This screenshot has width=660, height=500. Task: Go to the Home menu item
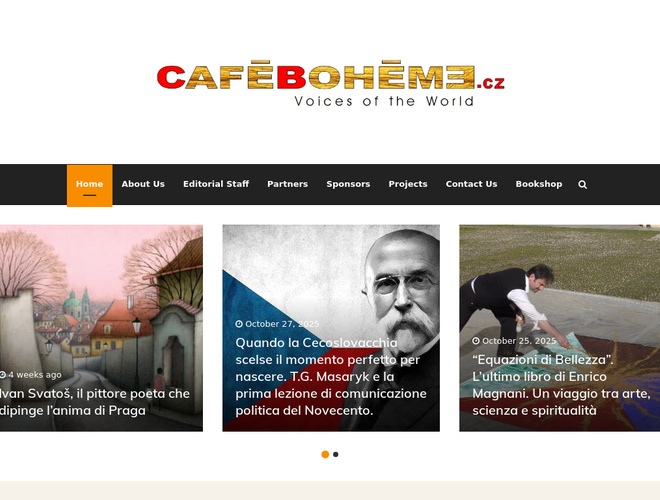coord(90,186)
